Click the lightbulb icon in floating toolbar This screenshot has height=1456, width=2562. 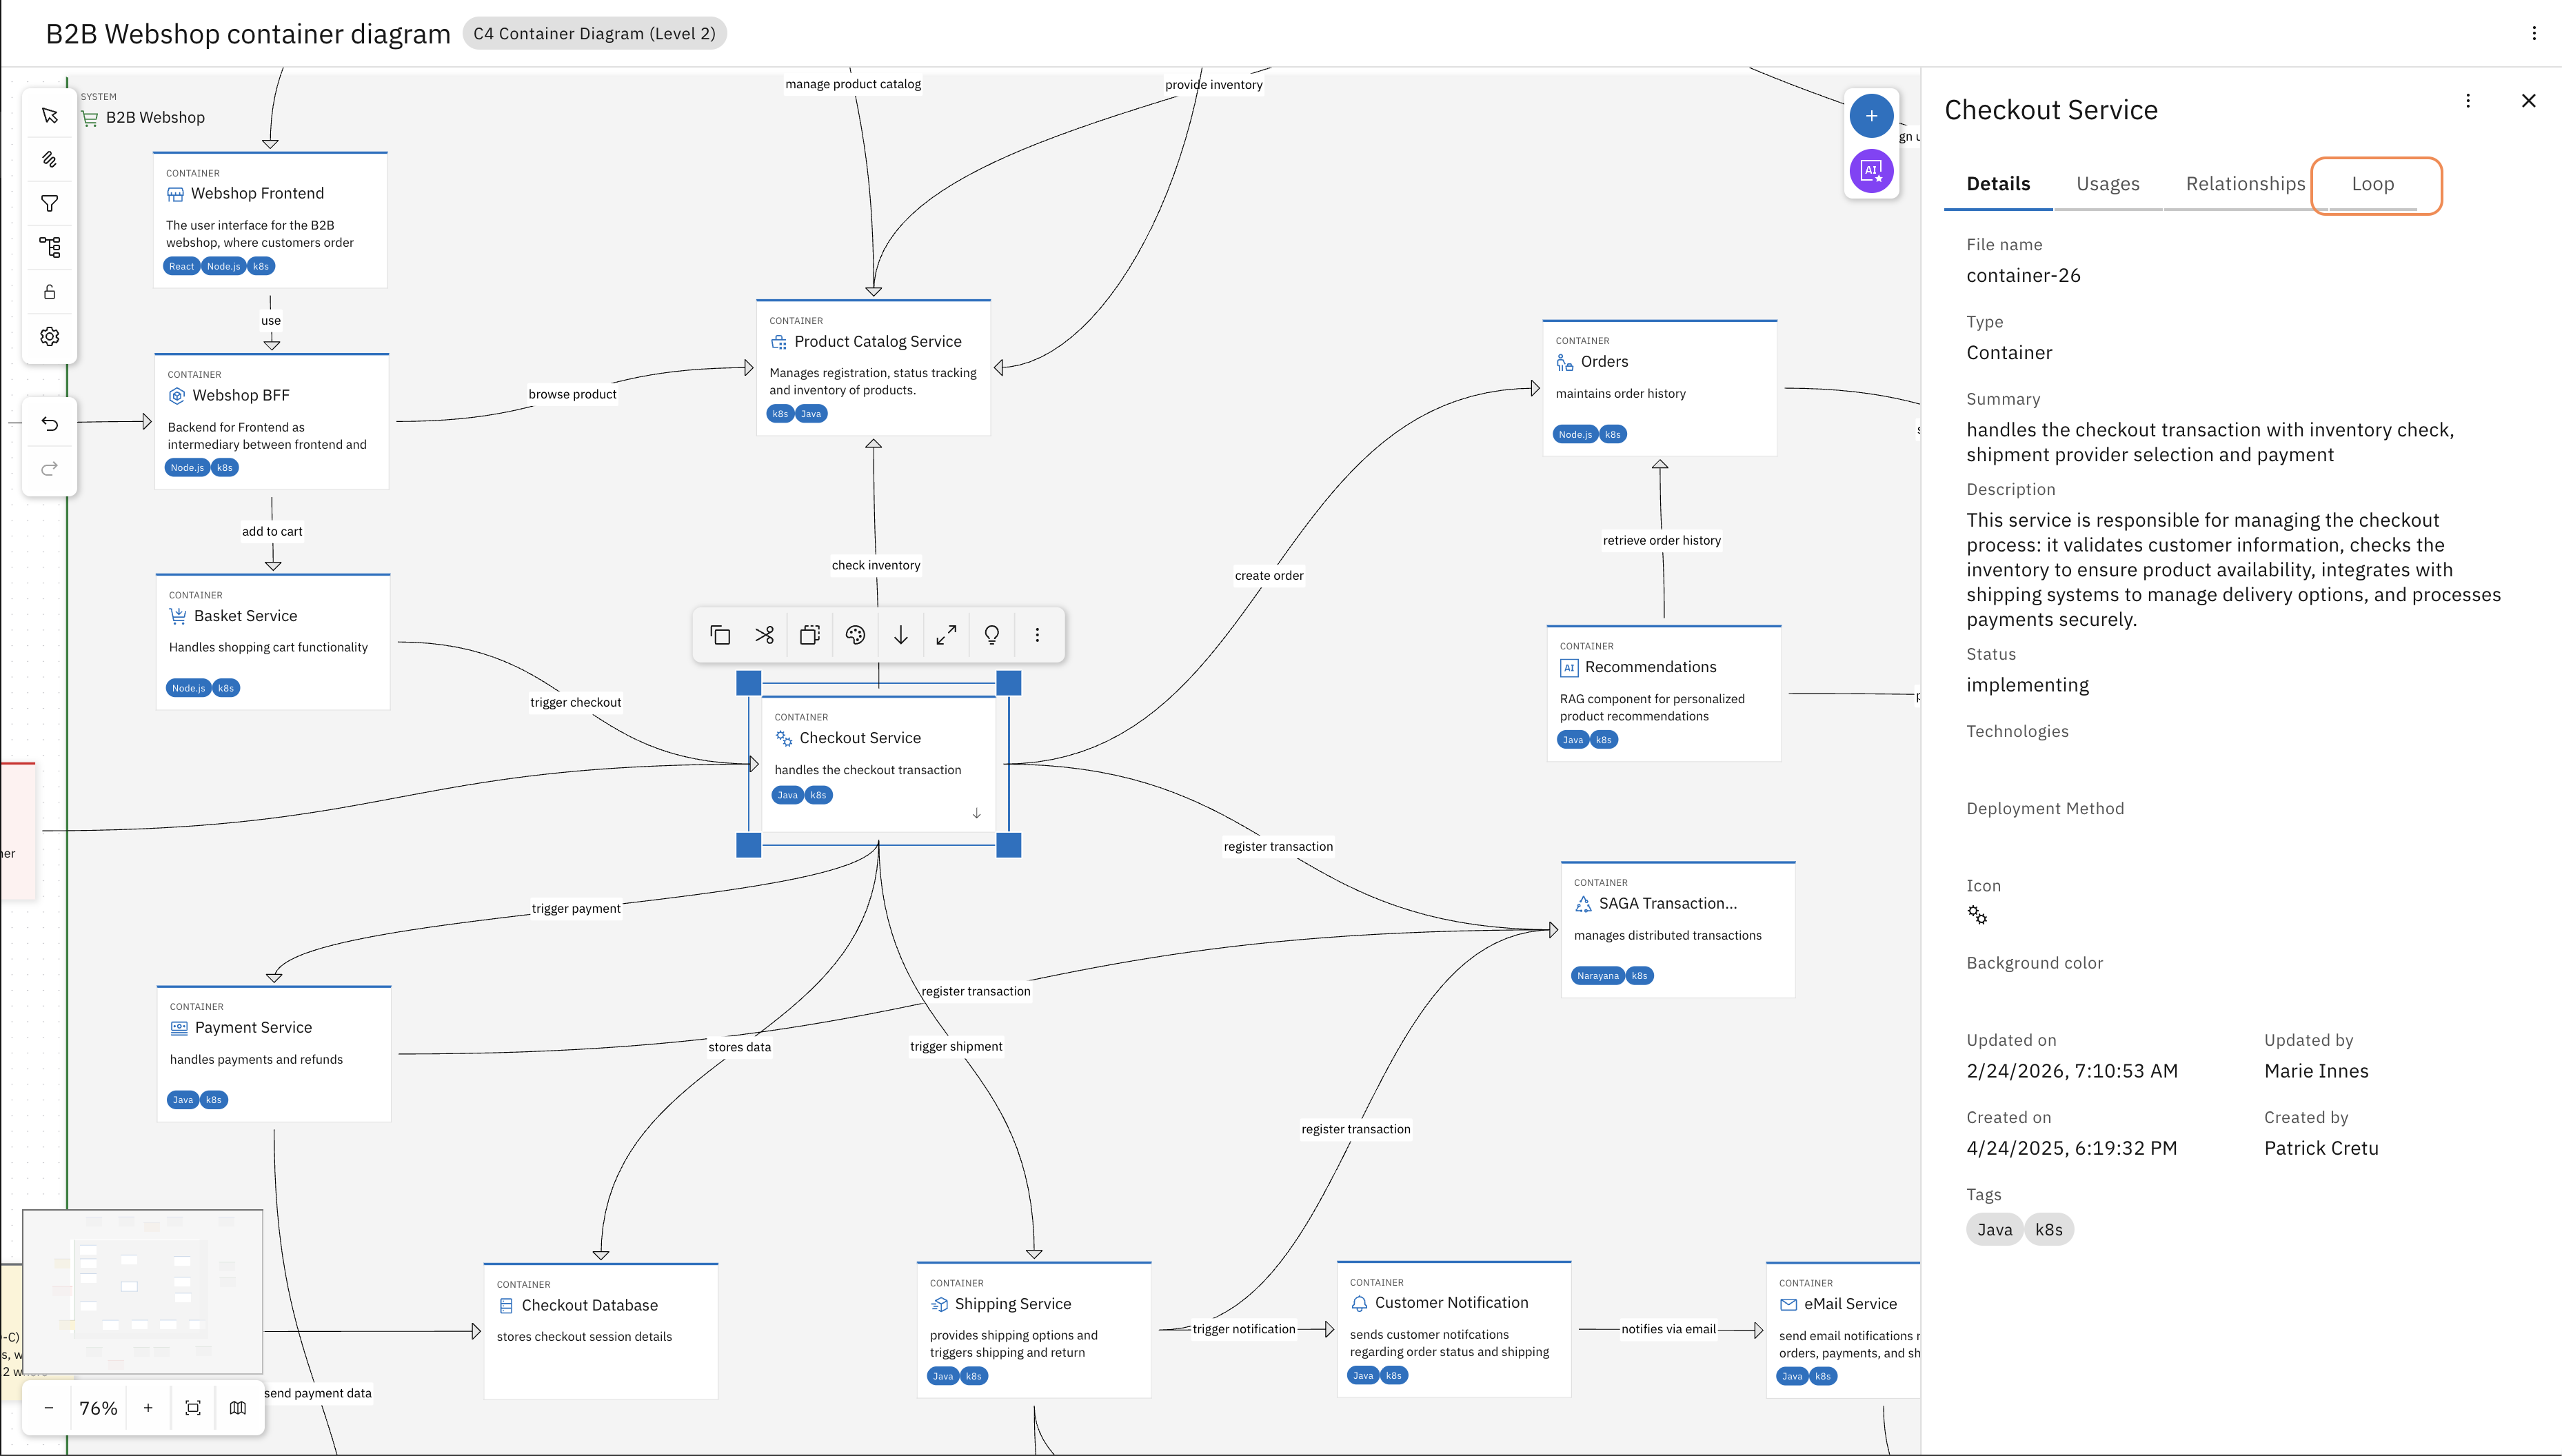coord(992,635)
